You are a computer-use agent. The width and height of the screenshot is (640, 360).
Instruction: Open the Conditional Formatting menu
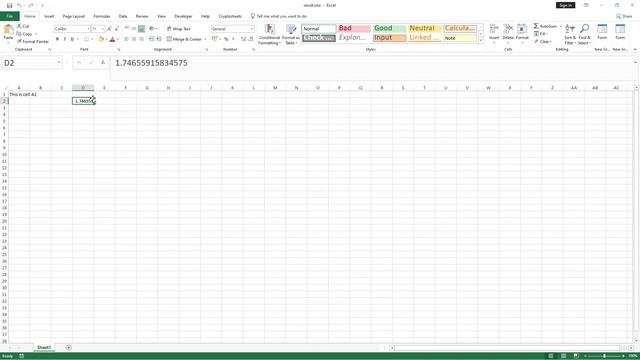point(269,34)
